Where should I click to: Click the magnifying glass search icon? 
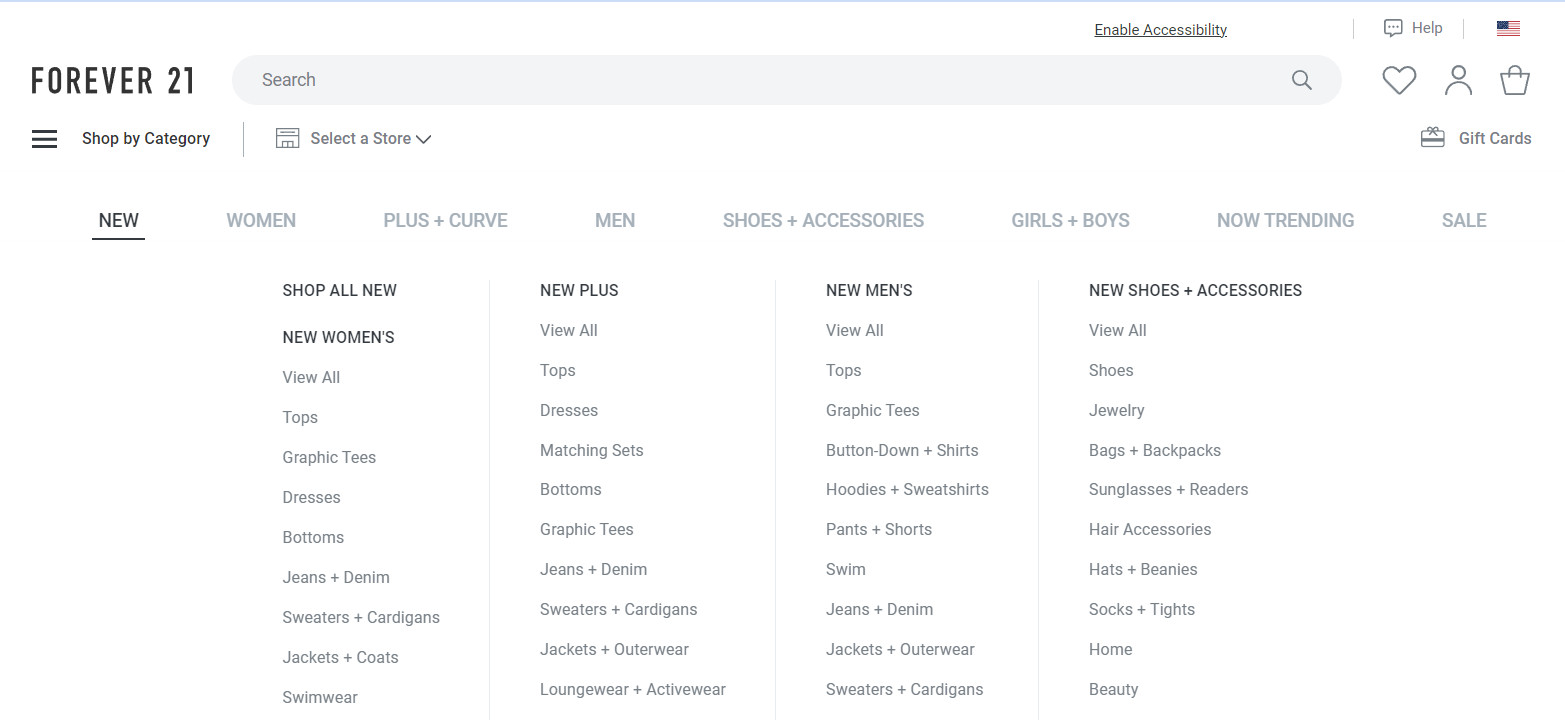pos(1301,80)
